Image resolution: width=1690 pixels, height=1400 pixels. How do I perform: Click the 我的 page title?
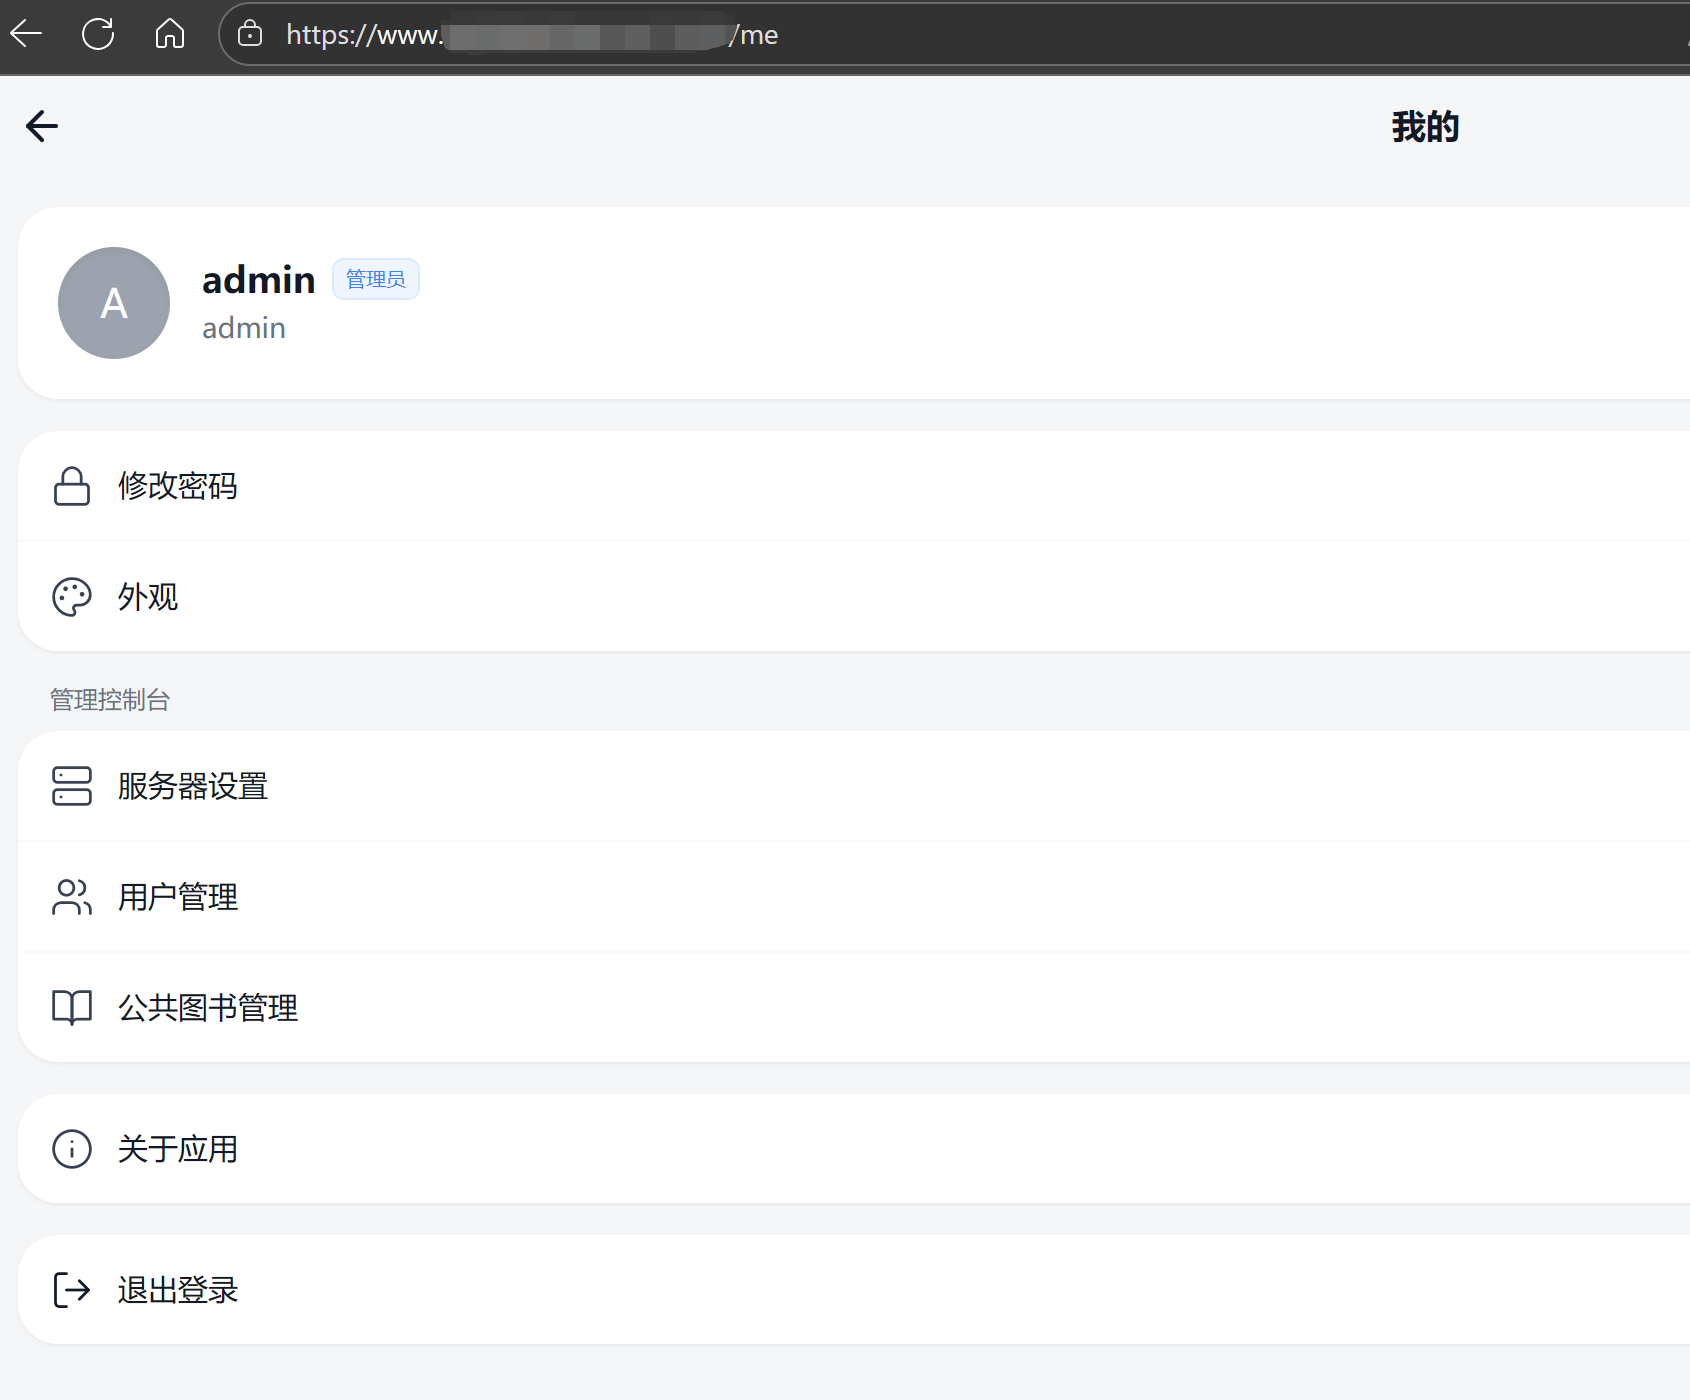point(1426,127)
